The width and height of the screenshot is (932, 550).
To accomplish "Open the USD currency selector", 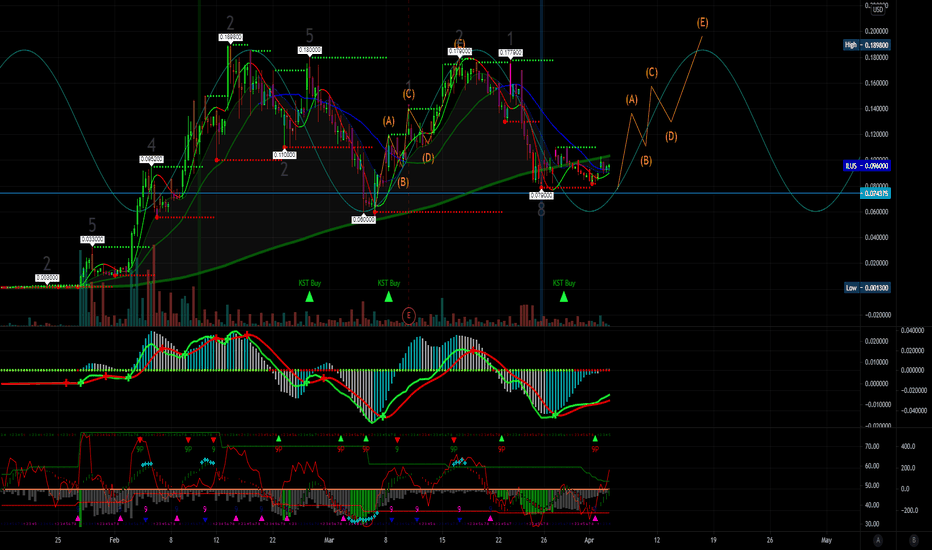I will click(x=878, y=10).
